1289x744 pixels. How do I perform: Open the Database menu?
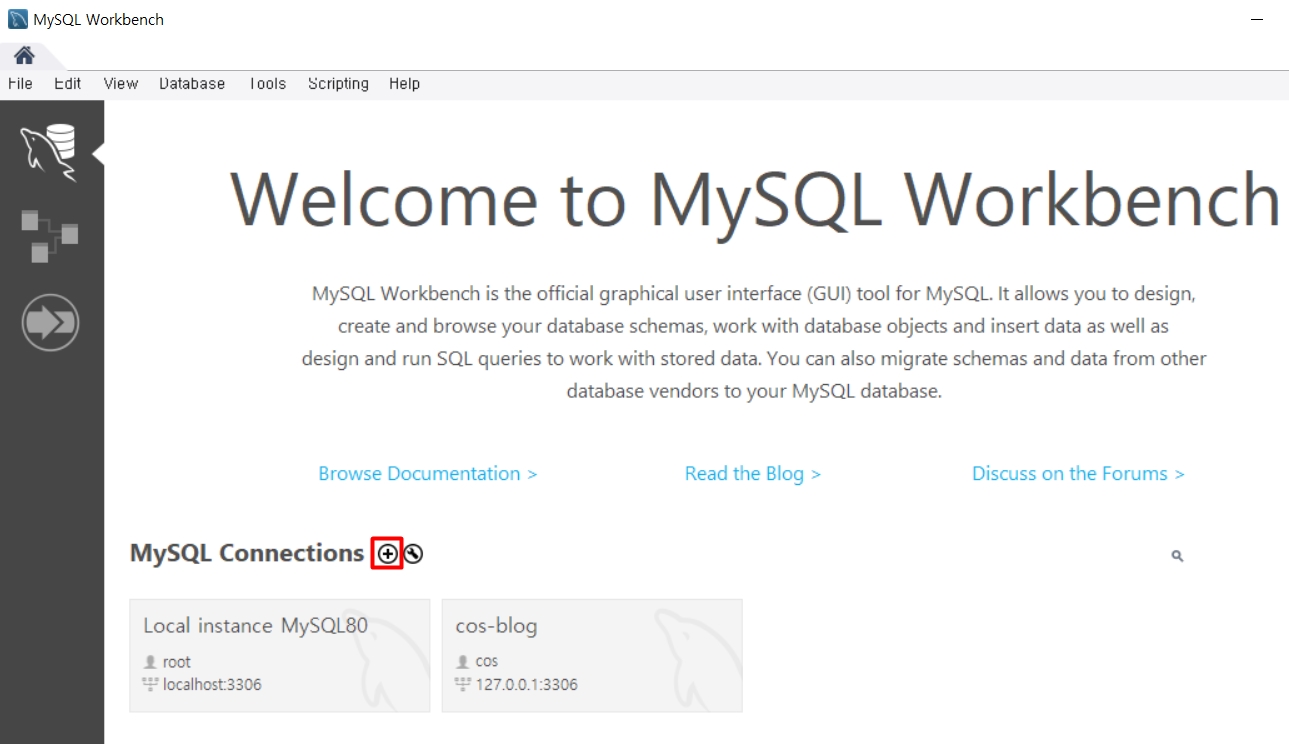point(192,84)
